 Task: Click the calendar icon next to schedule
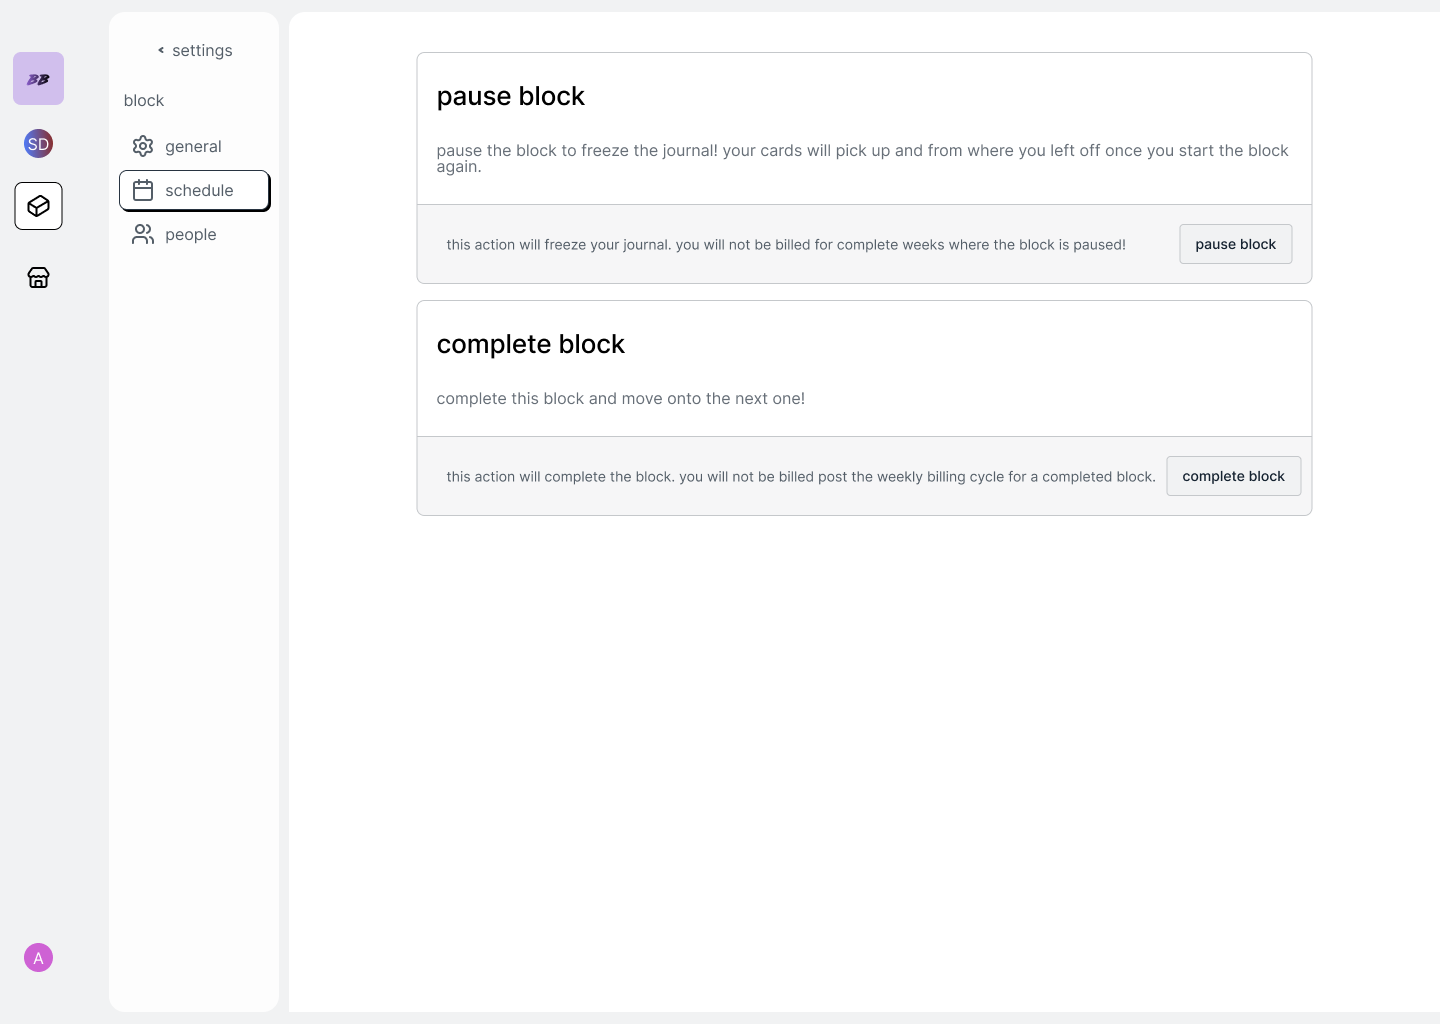143,190
